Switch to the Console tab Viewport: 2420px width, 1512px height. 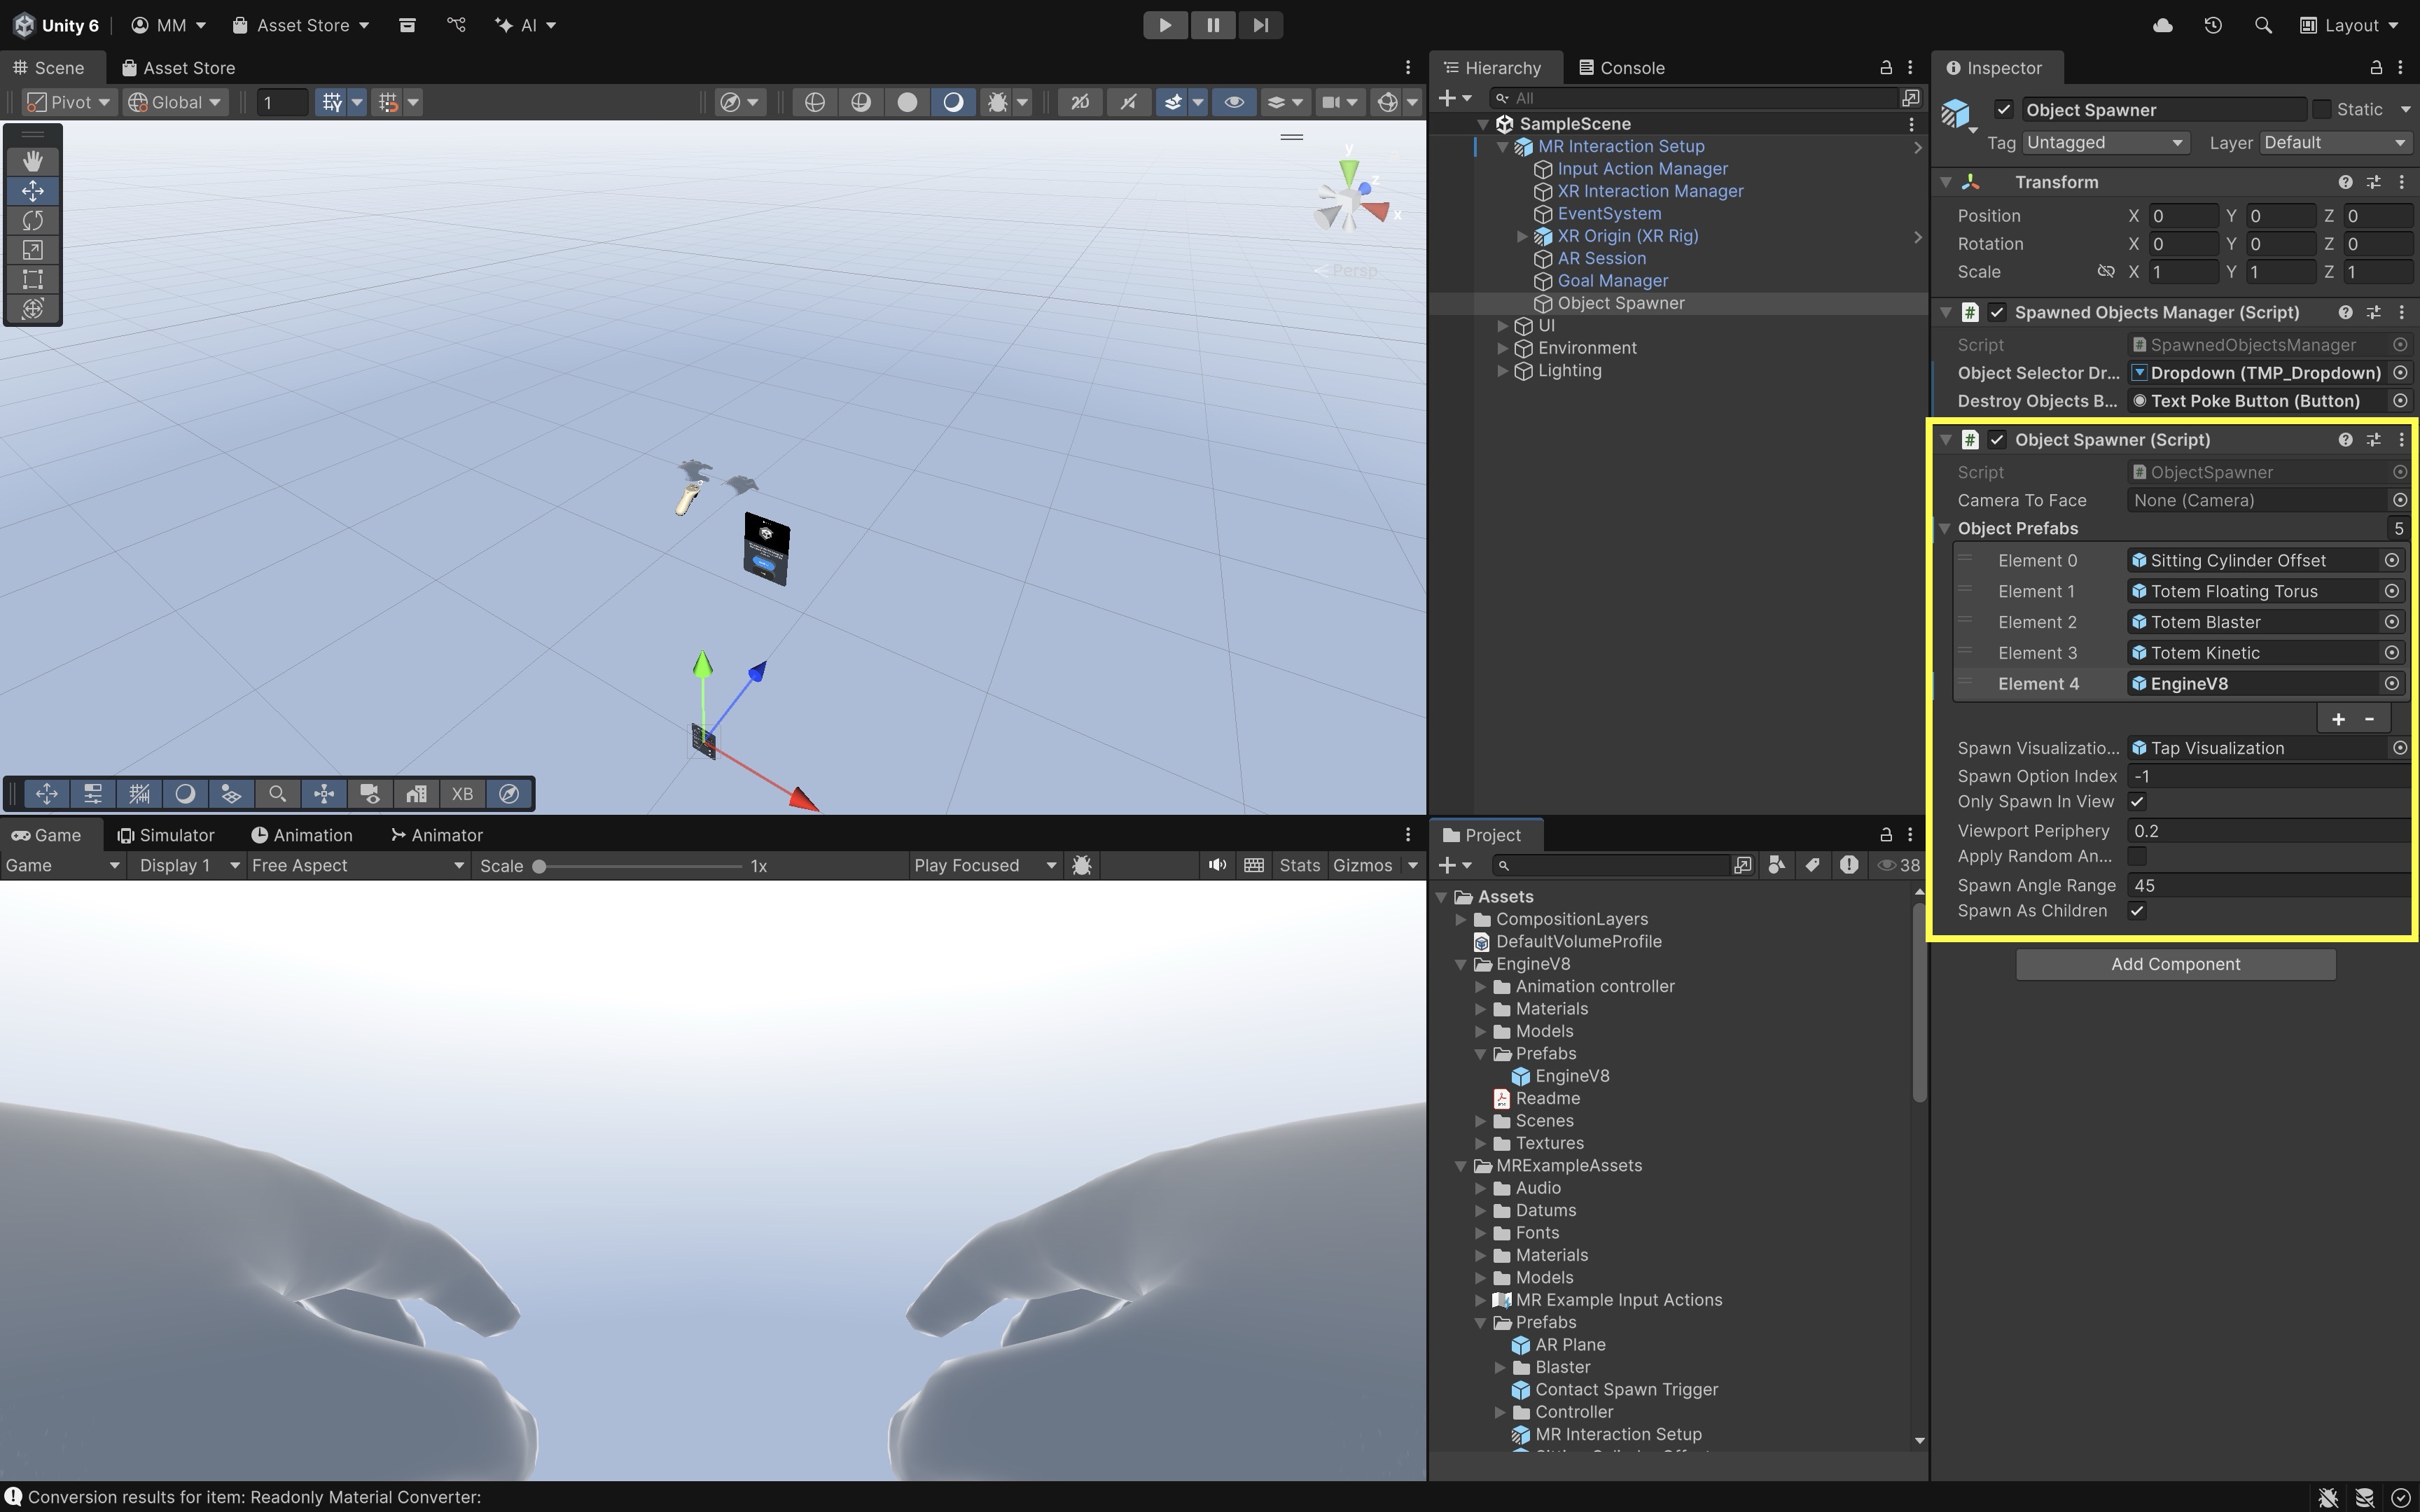pyautogui.click(x=1621, y=68)
